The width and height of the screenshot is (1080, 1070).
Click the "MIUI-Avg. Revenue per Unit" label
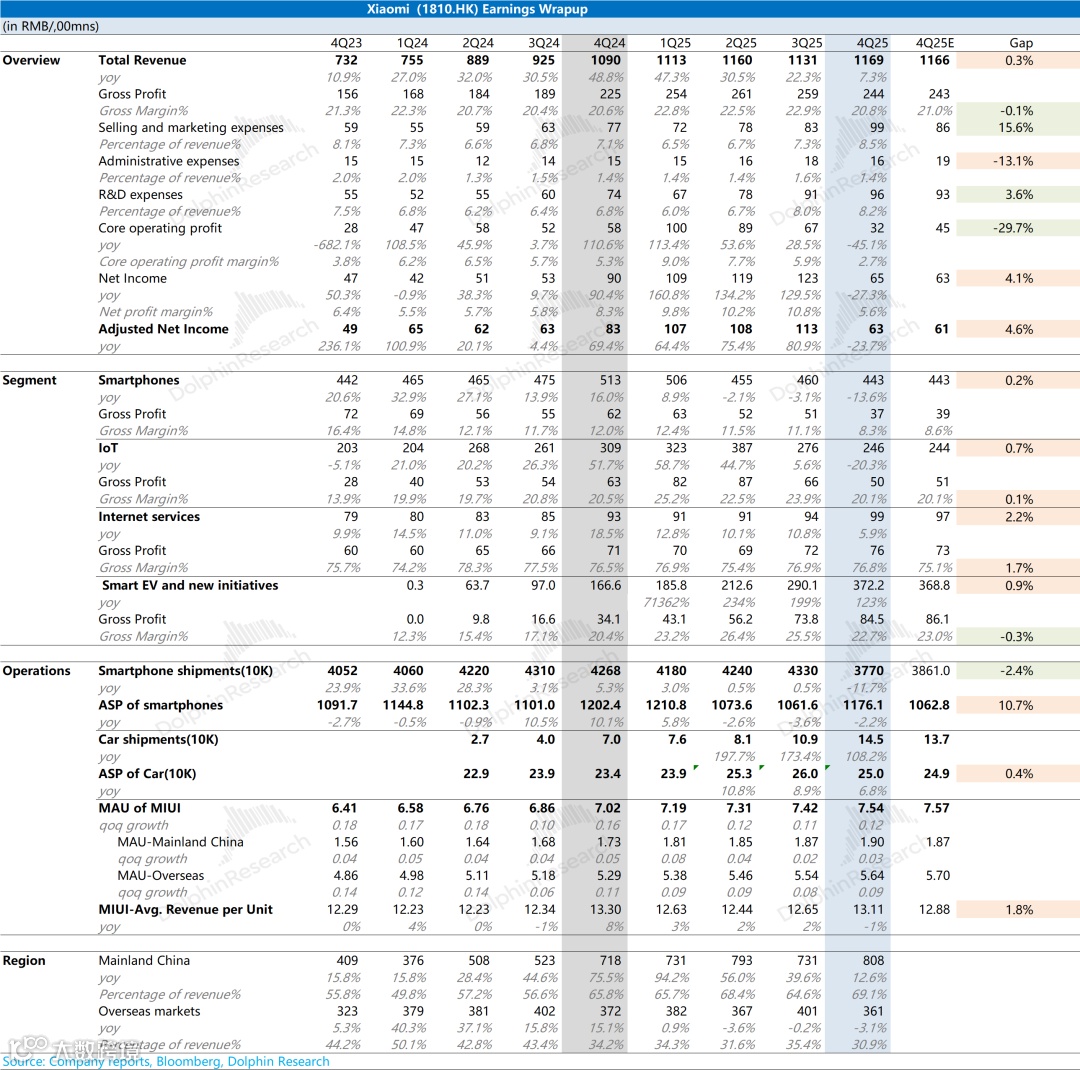click(185, 909)
